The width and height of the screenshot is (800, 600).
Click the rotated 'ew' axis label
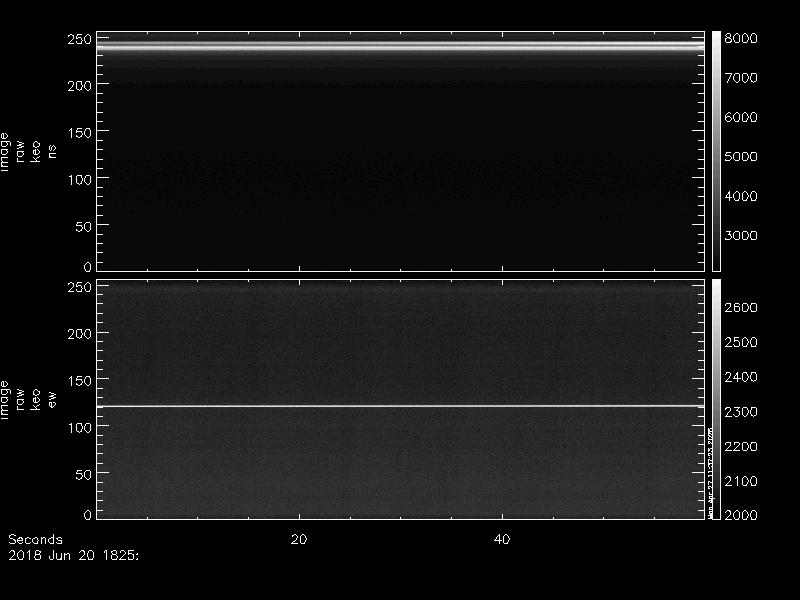52,399
